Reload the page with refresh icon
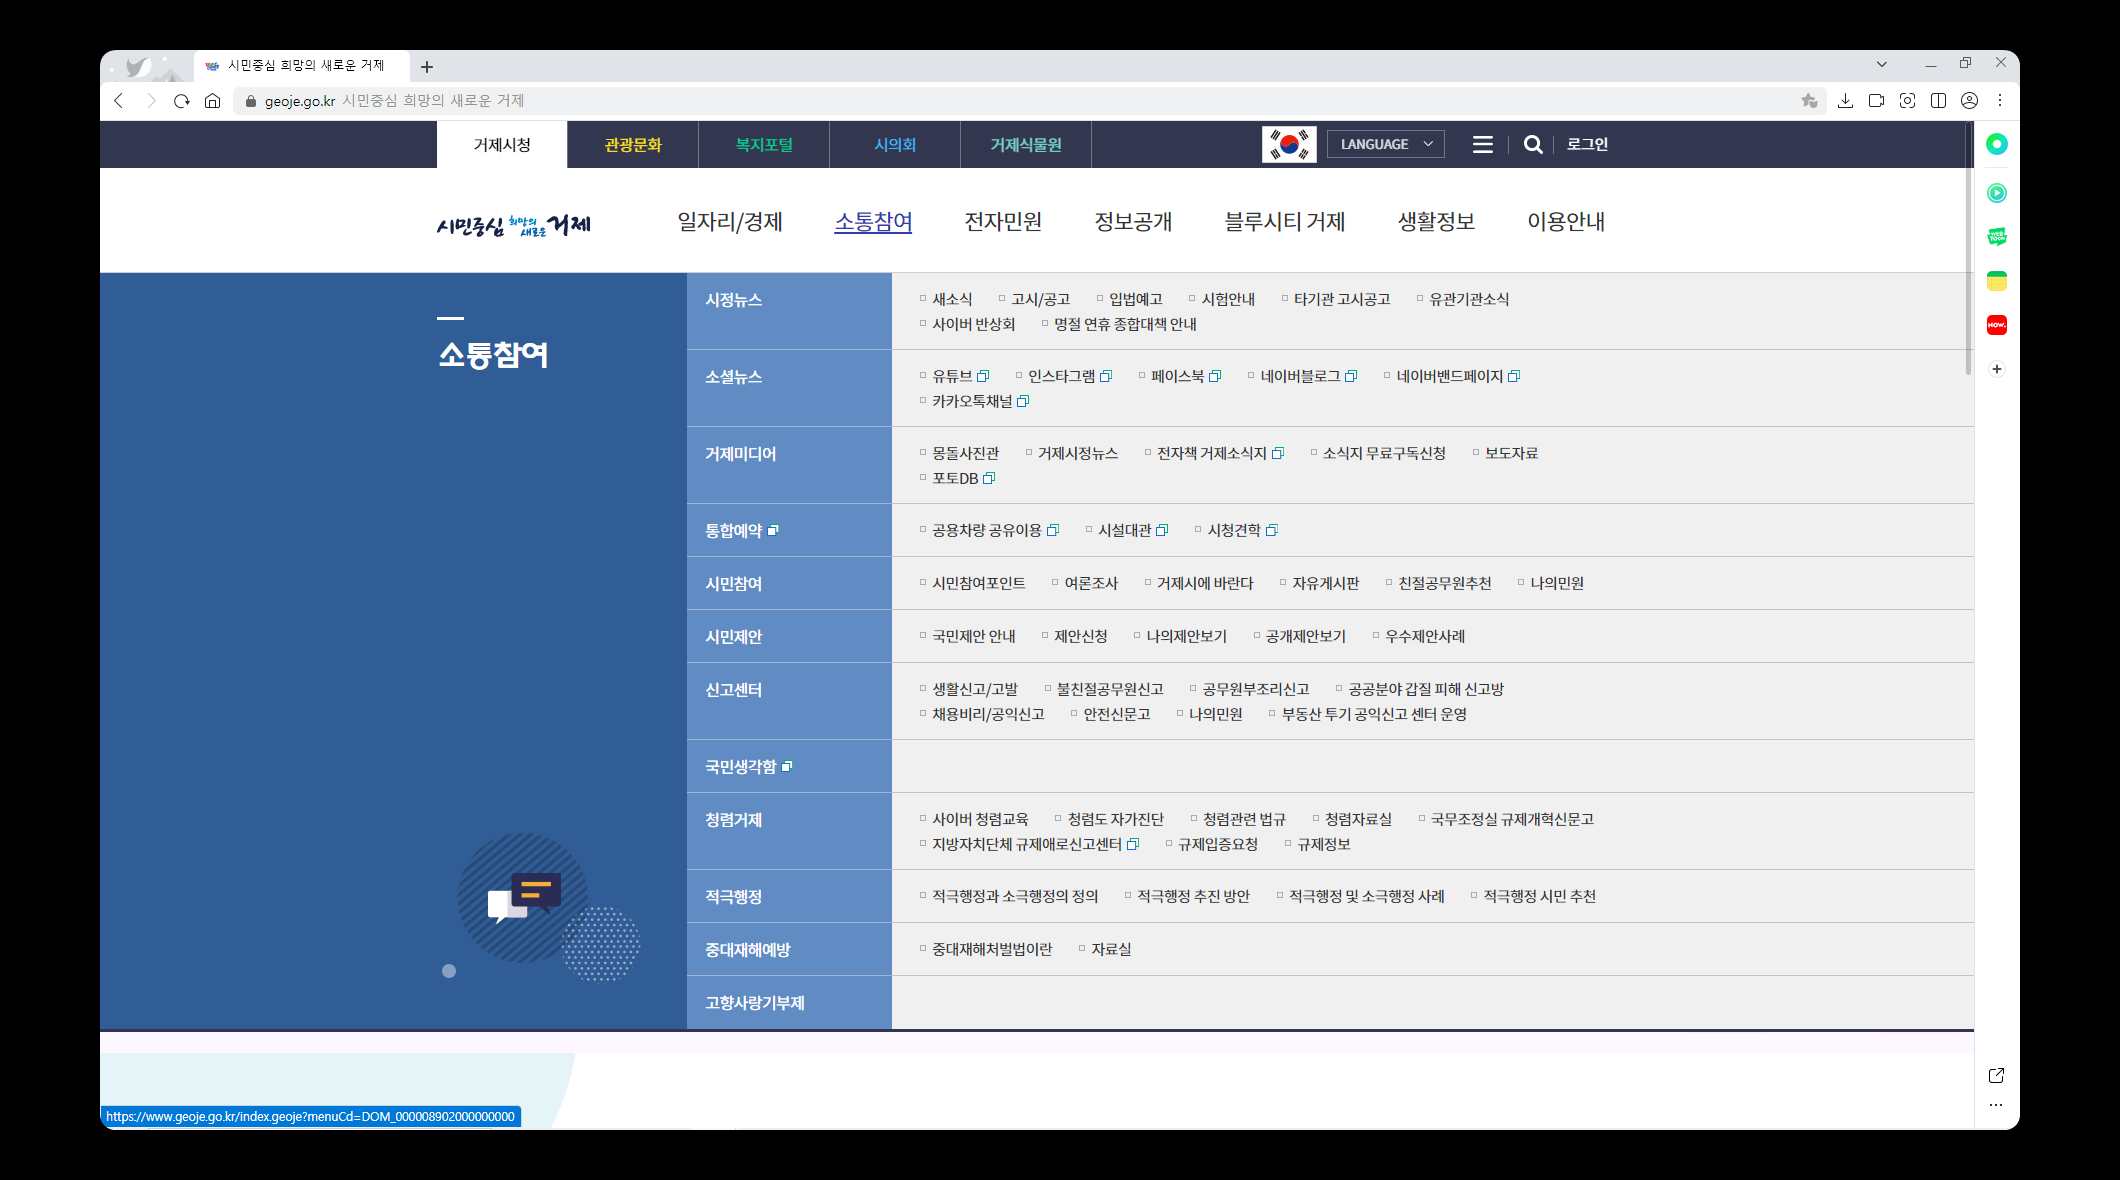The height and width of the screenshot is (1180, 2120). (182, 101)
